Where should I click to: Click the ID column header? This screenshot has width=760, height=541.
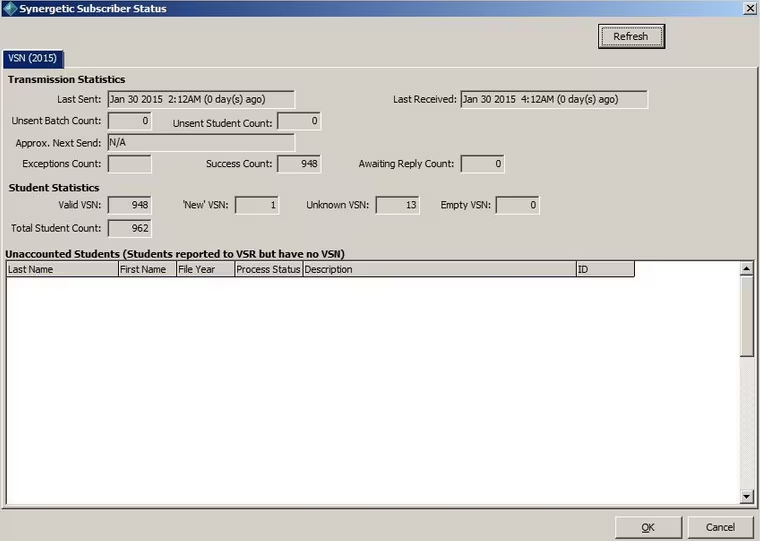click(x=605, y=269)
